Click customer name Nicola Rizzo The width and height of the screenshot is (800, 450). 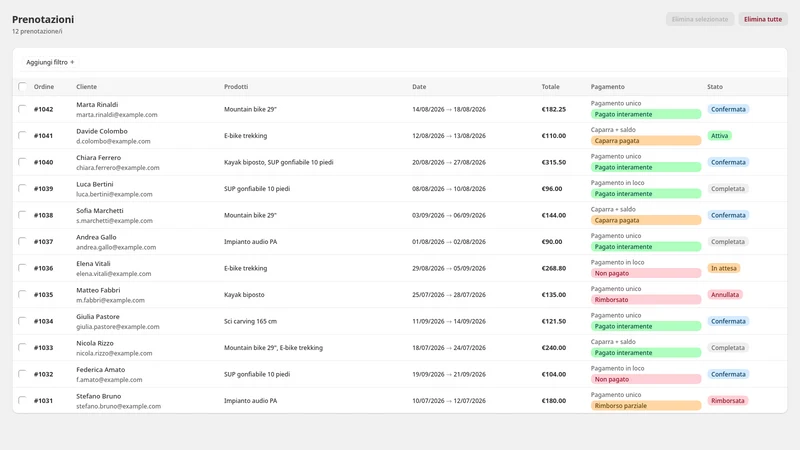(94, 343)
